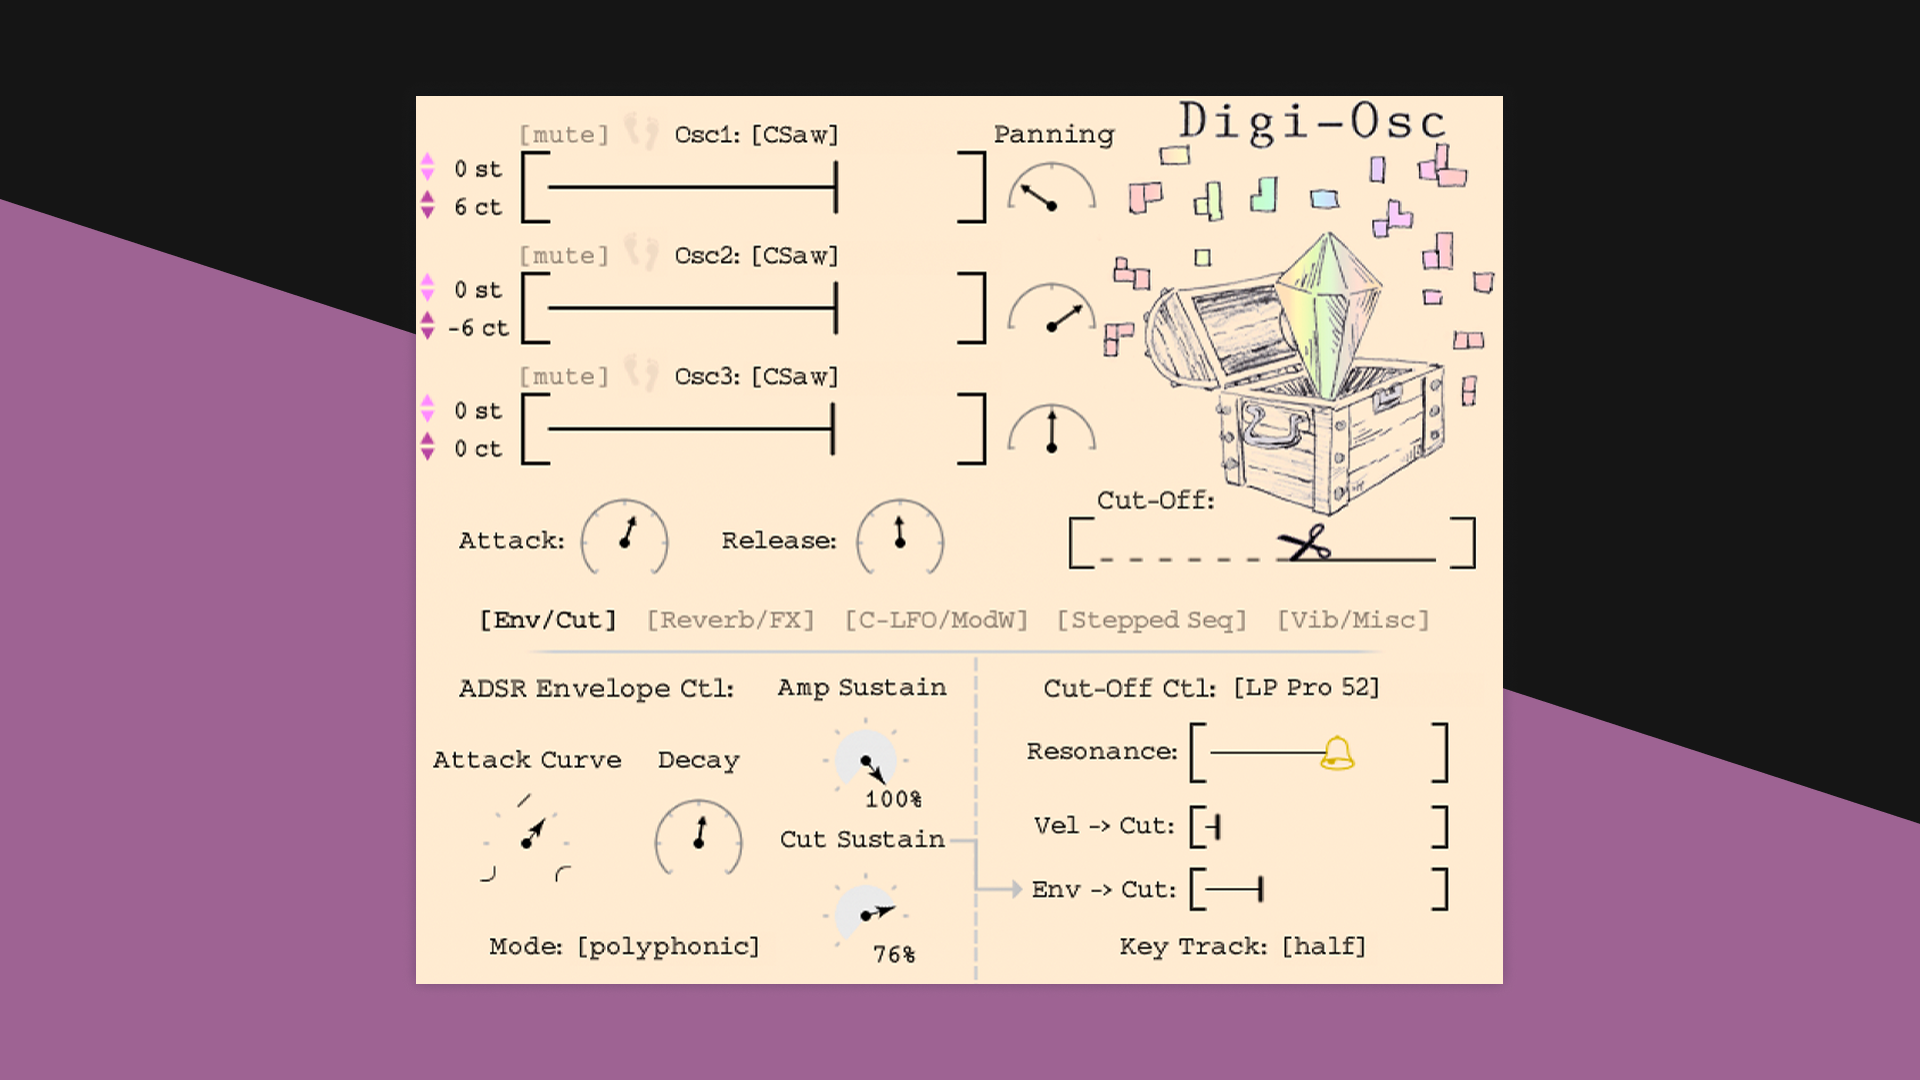Image resolution: width=1920 pixels, height=1080 pixels.
Task: Open the Key Track selector showing half
Action: coord(1326,946)
